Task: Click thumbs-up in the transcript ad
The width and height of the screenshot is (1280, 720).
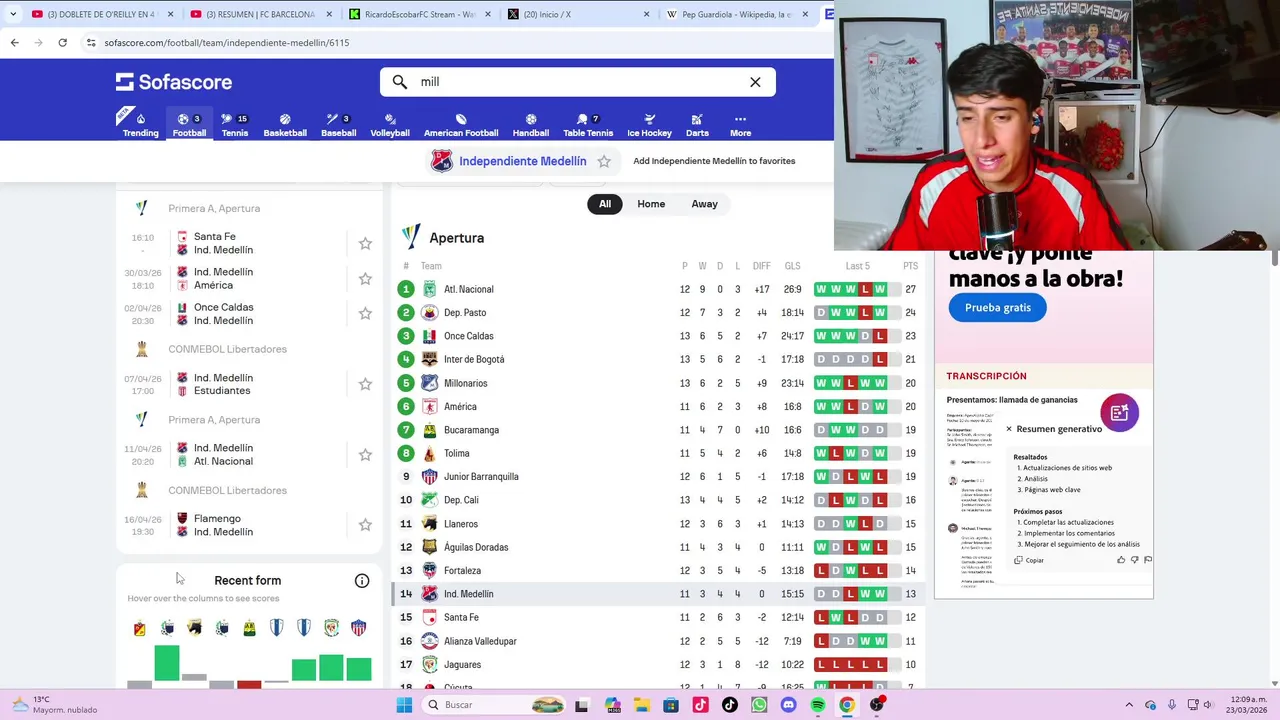Action: point(1120,560)
